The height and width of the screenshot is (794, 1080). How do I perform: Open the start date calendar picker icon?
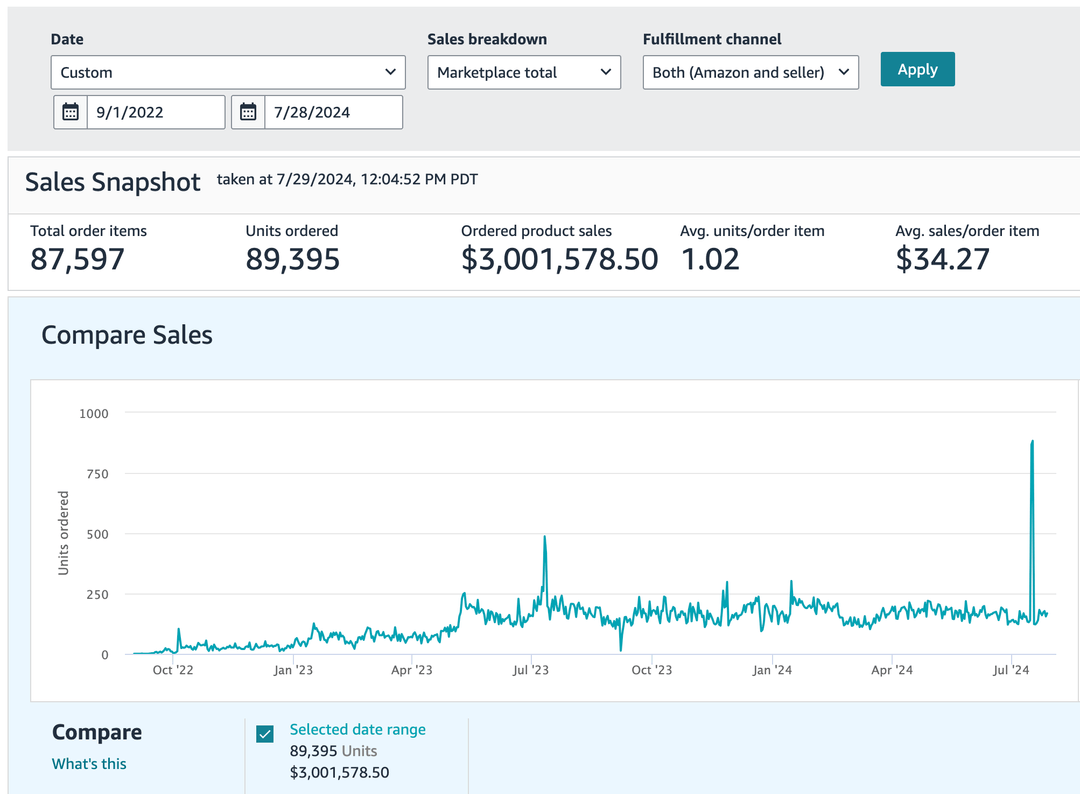coord(70,112)
